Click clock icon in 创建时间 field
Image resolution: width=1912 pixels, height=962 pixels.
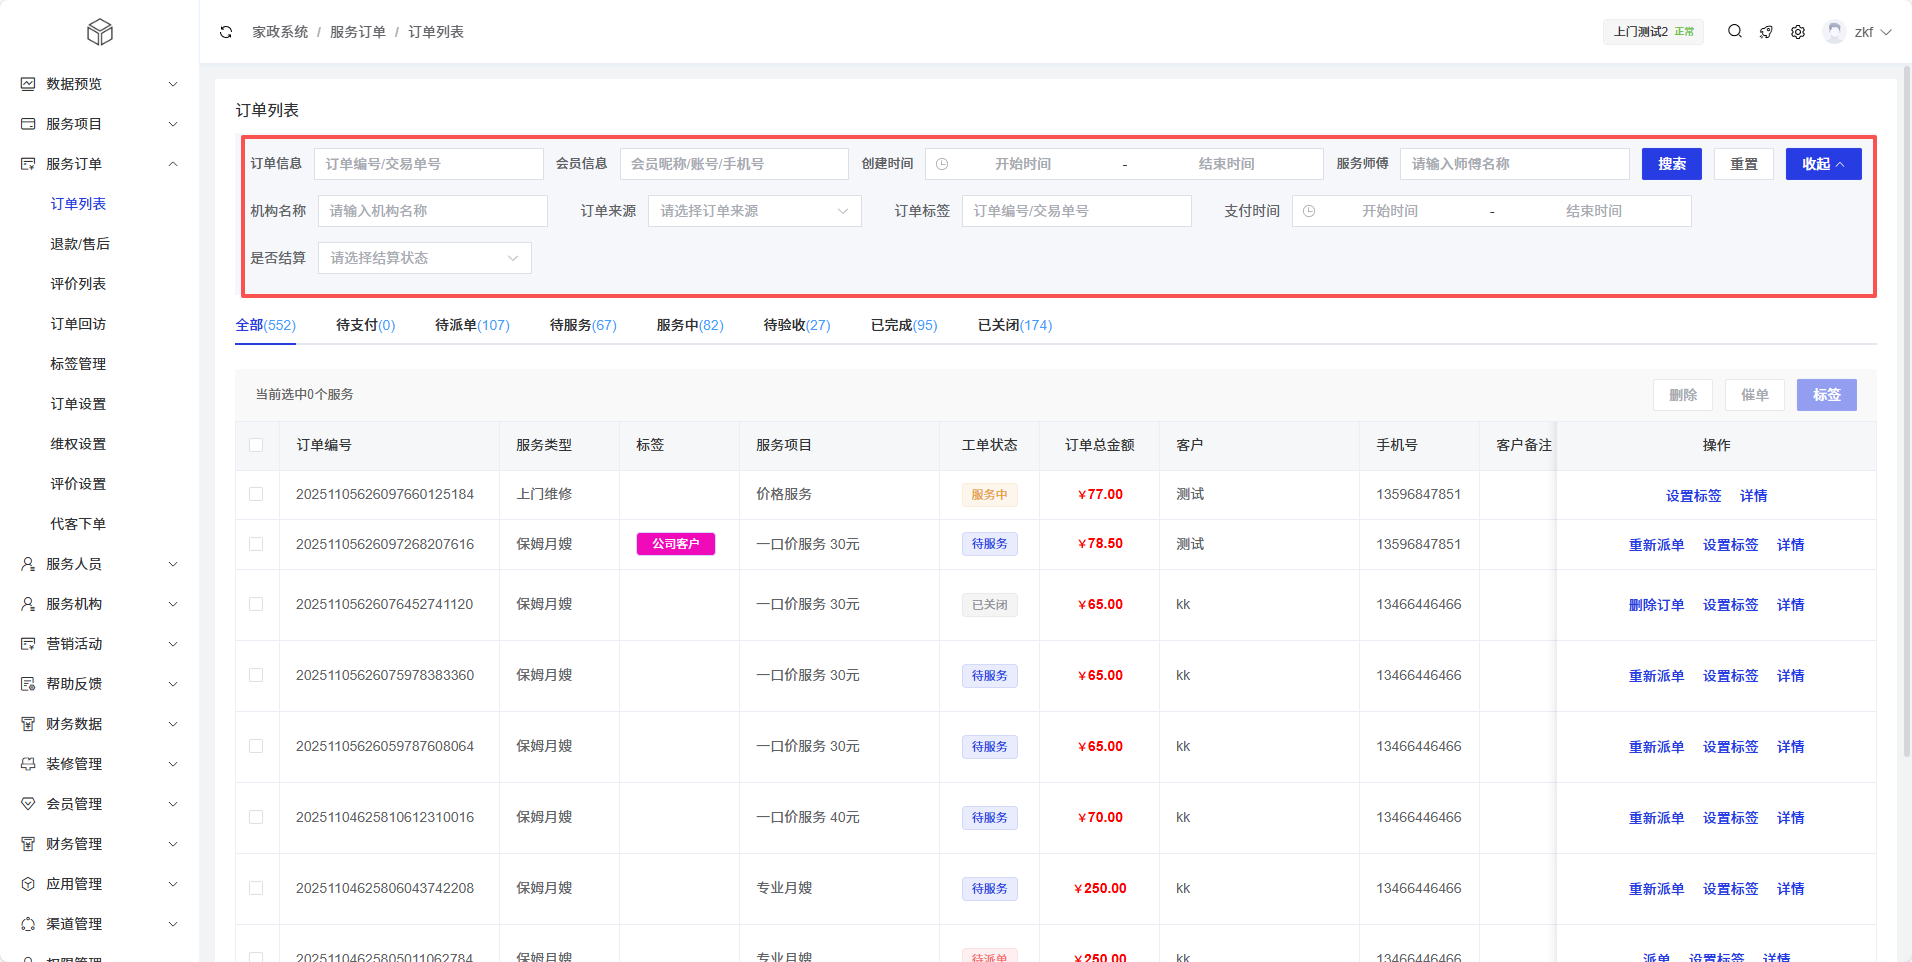tap(942, 164)
